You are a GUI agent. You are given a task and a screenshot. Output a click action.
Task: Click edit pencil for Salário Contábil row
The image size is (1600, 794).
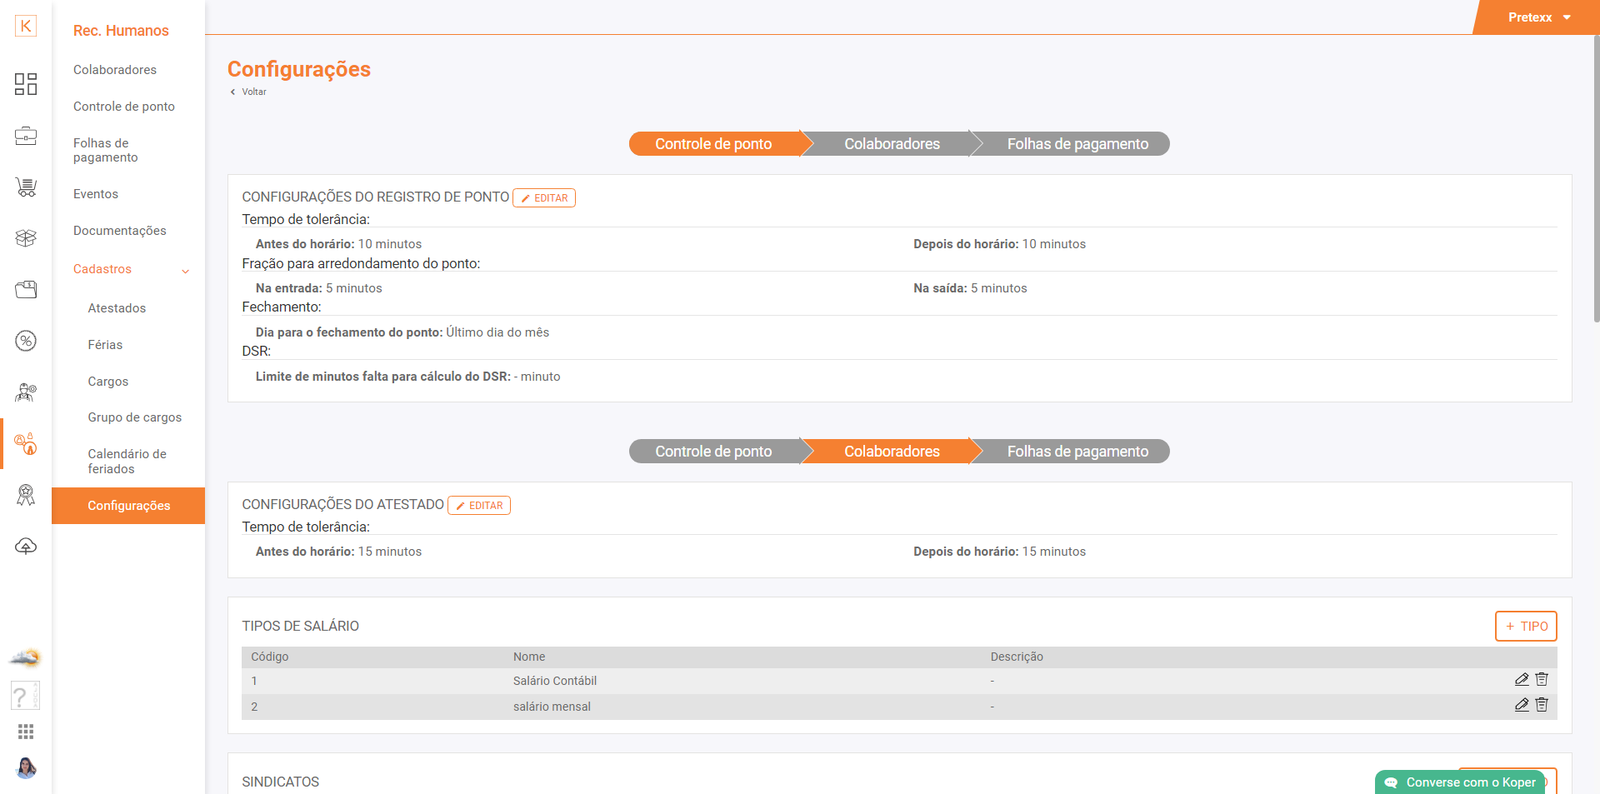[1521, 680]
